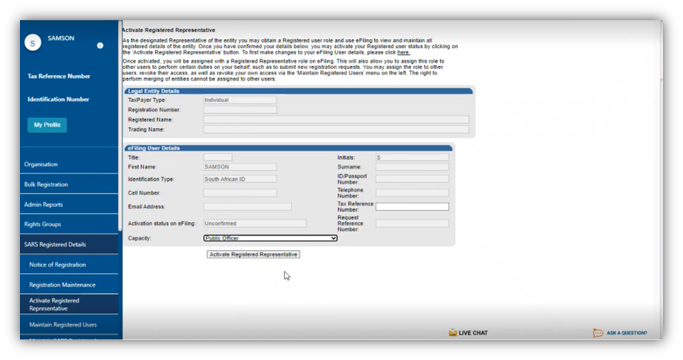Expand the Capacity dropdown showing Public Officer
The width and height of the screenshot is (683, 360).
[x=270, y=238]
